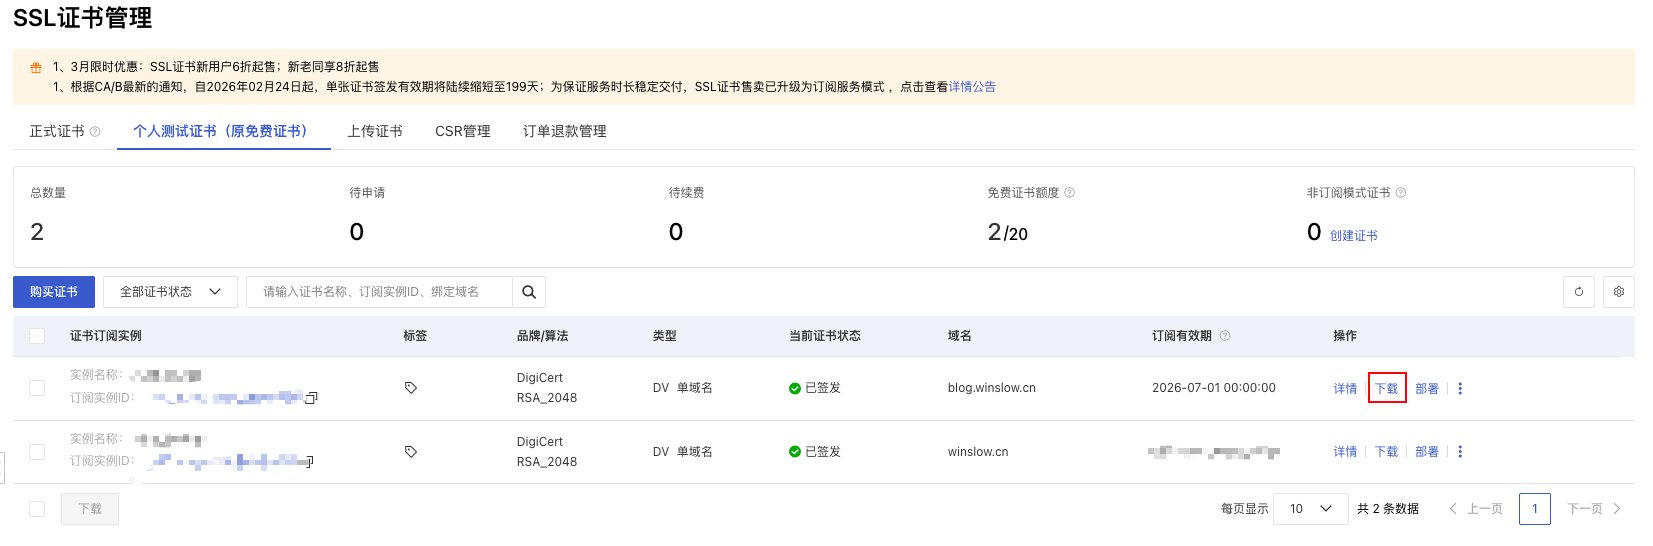1653x546 pixels.
Task: Open the table settings gear icon
Action: (1619, 292)
